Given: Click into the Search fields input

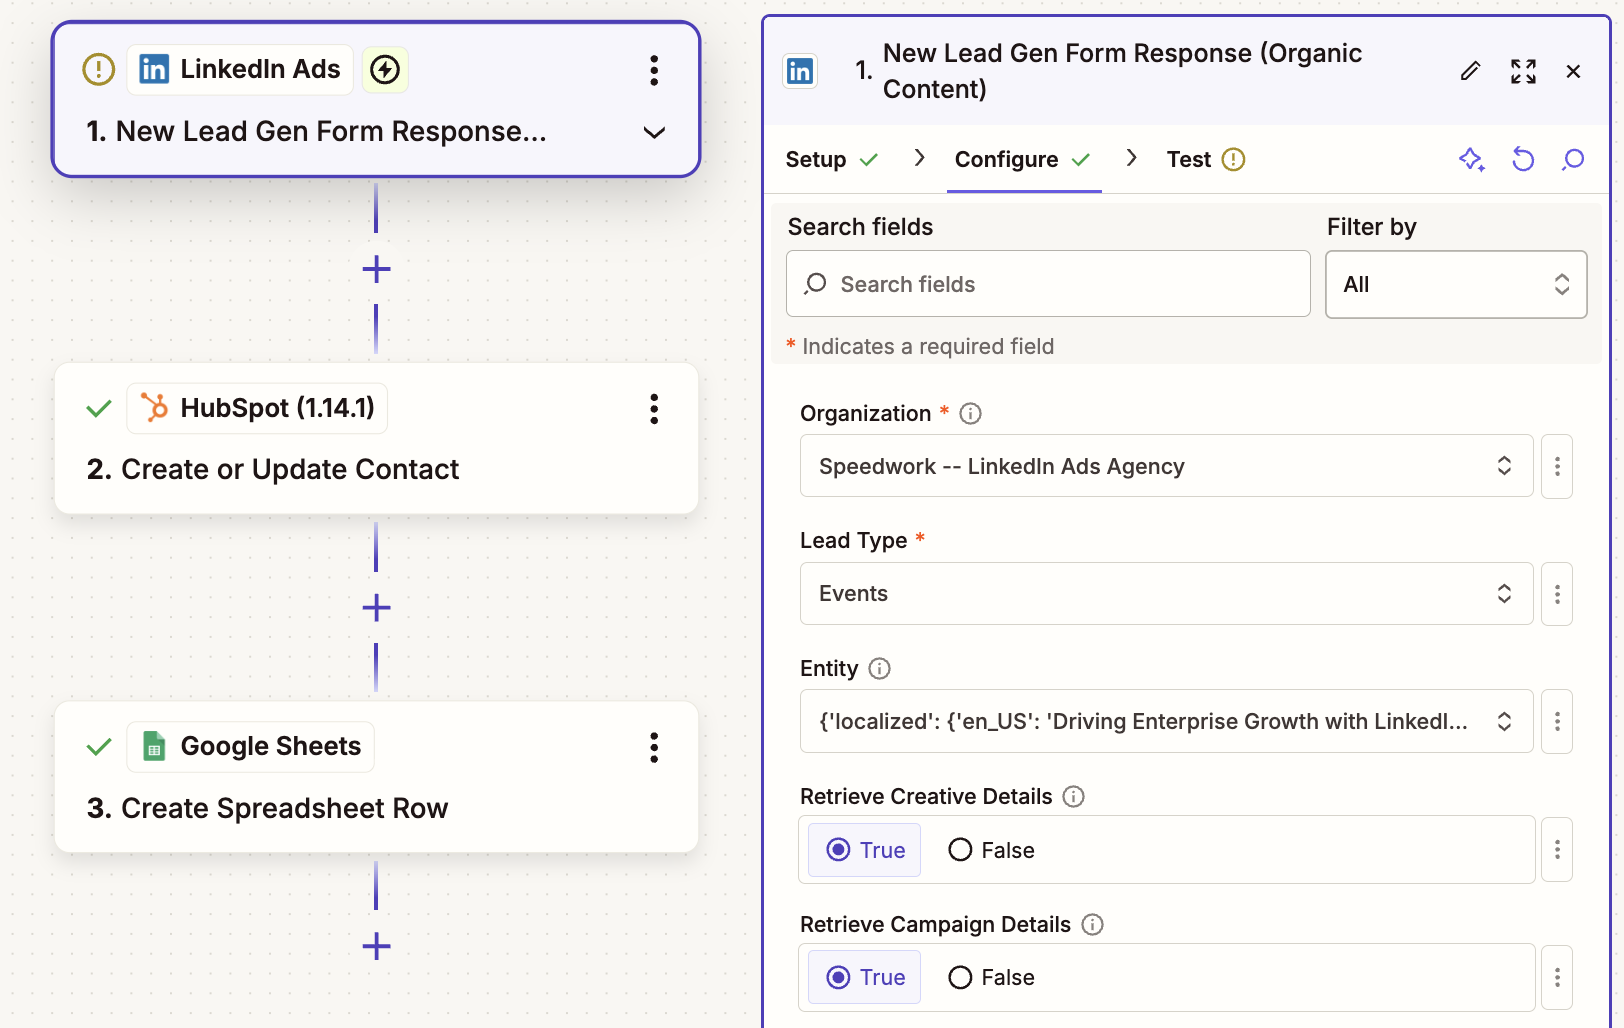Looking at the screenshot, I should (x=1048, y=284).
